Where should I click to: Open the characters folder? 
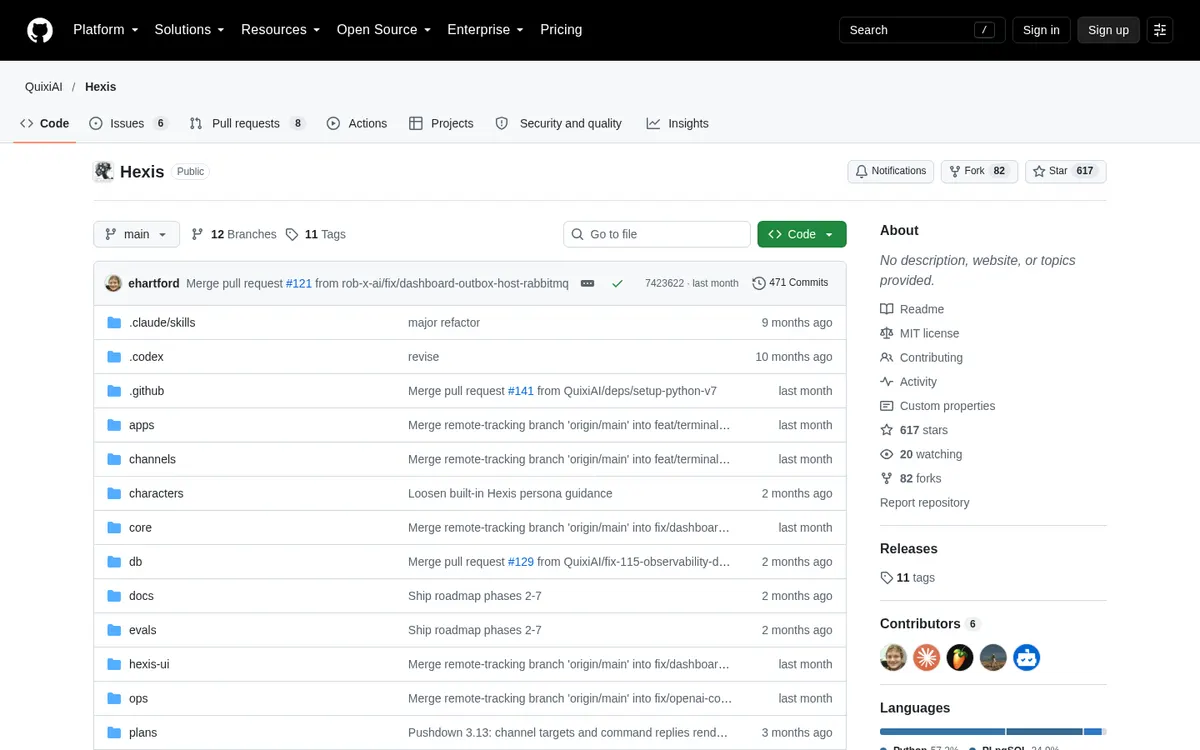(156, 493)
